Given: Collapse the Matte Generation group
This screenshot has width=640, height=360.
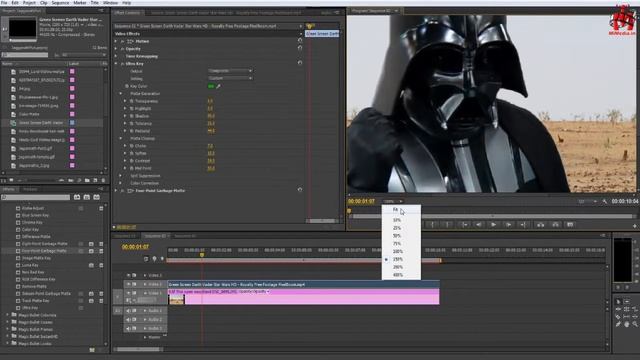Looking at the screenshot, I should click(121, 93).
